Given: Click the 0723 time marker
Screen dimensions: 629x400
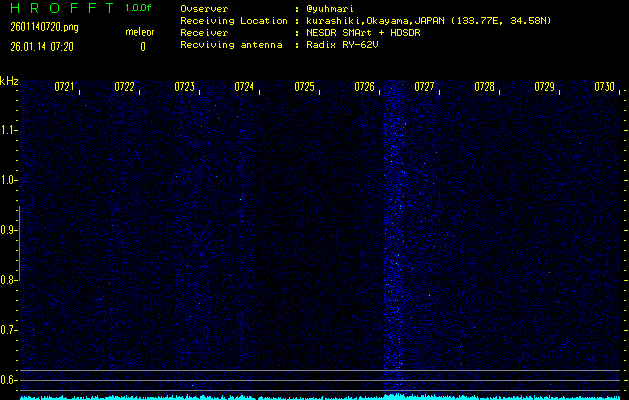Looking at the screenshot, I should click(x=184, y=87).
